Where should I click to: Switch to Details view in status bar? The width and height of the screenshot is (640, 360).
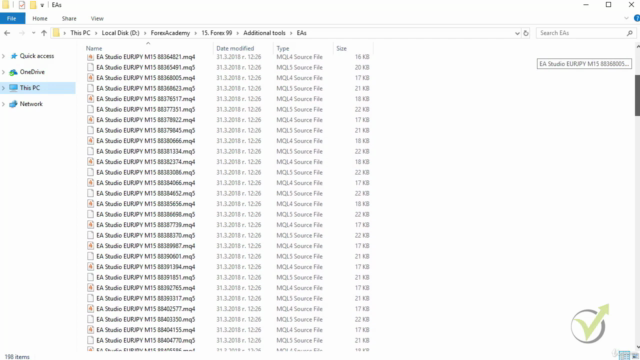click(x=624, y=356)
